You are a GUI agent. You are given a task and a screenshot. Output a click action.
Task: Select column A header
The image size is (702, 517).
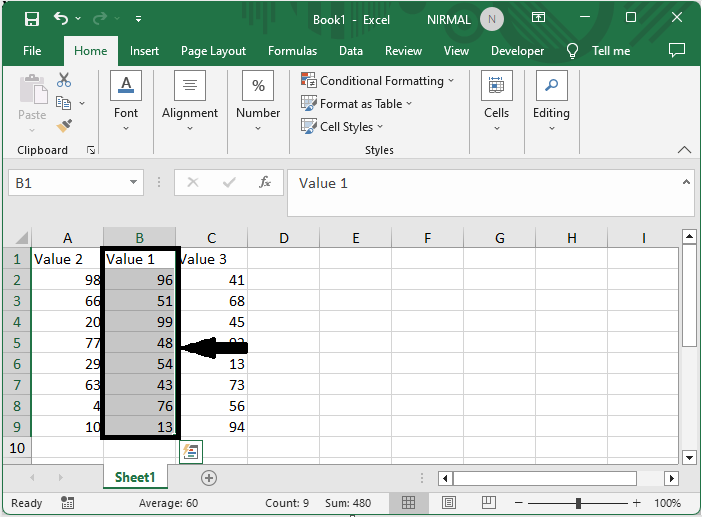point(68,238)
